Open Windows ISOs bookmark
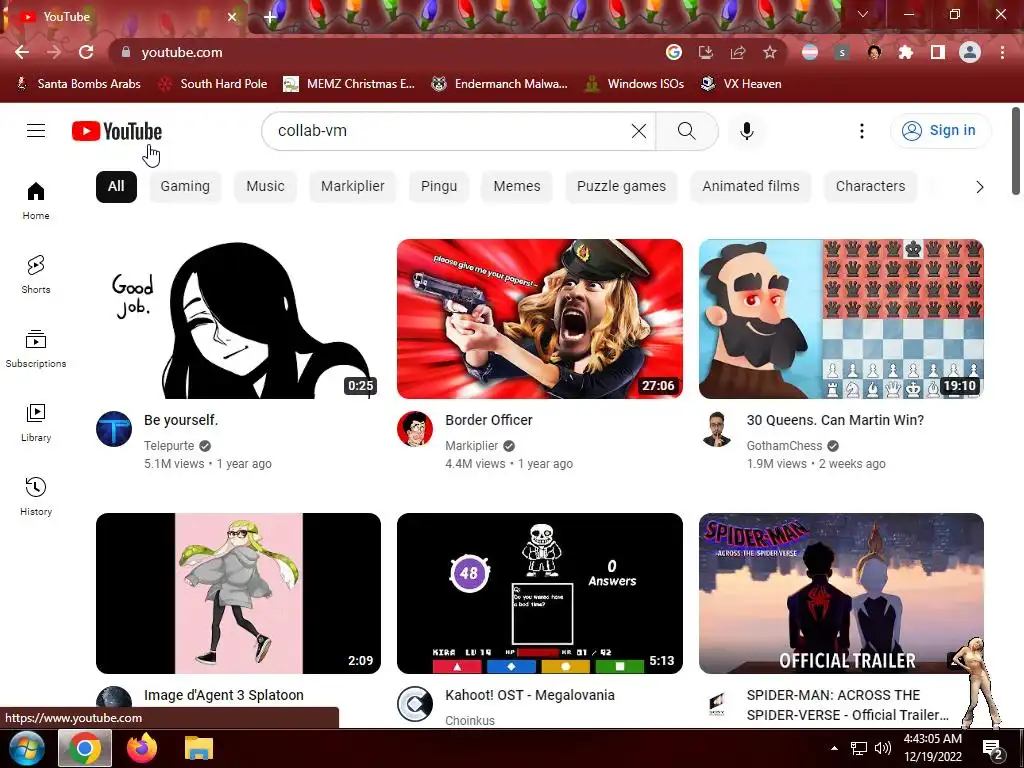Viewport: 1024px width, 768px height. tap(634, 84)
